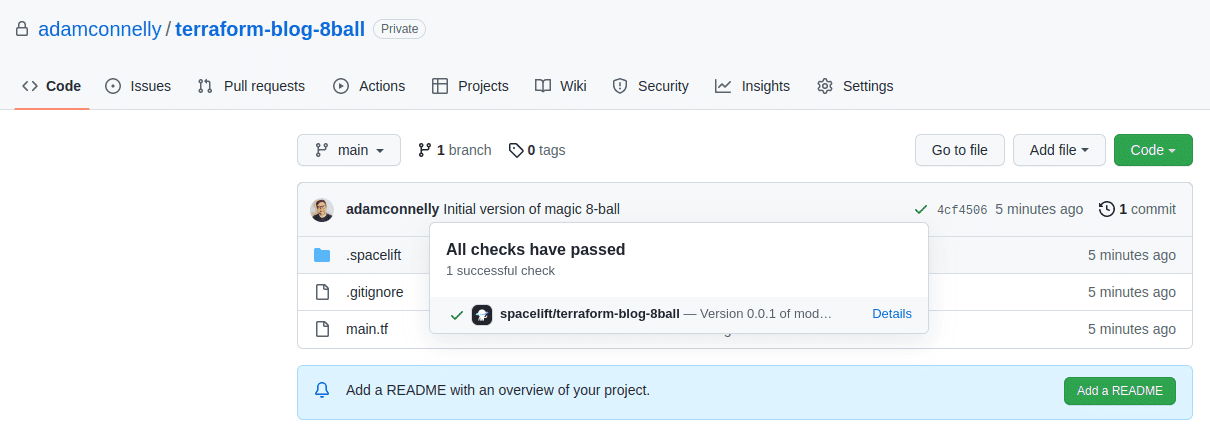Click the check mark in spacelift check row

click(x=457, y=314)
